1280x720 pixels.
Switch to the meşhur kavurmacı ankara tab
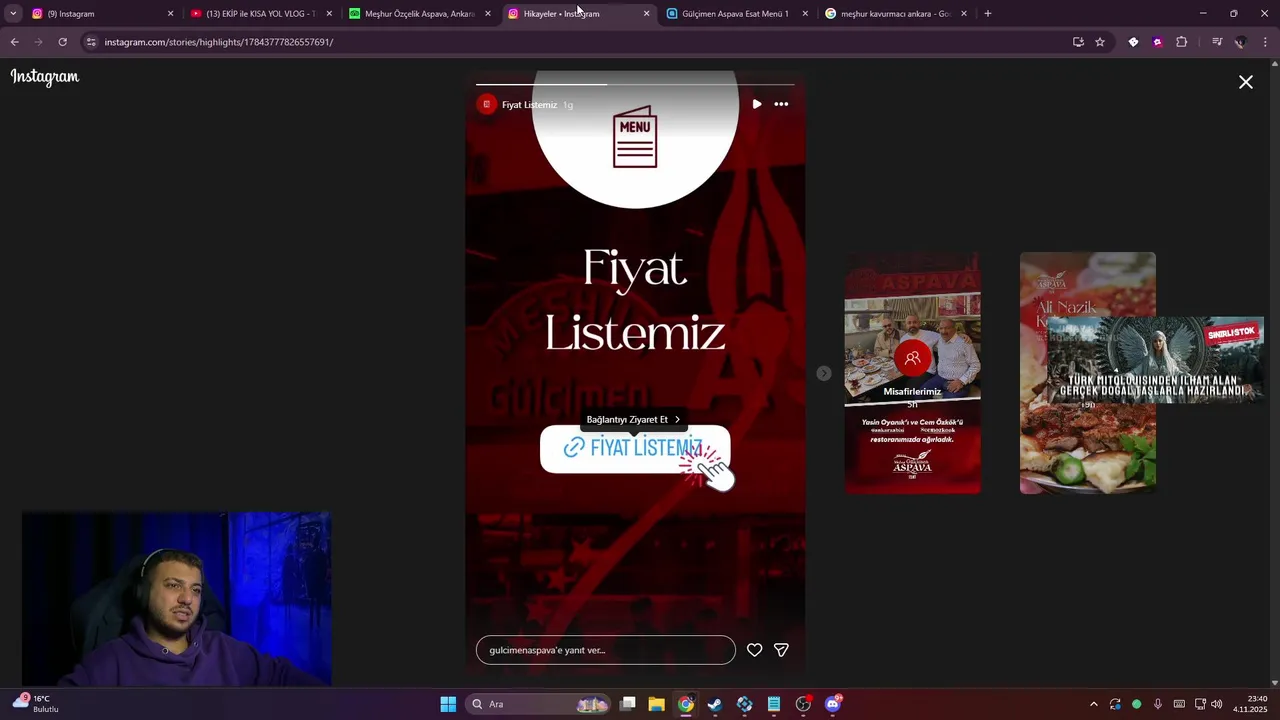895,14
